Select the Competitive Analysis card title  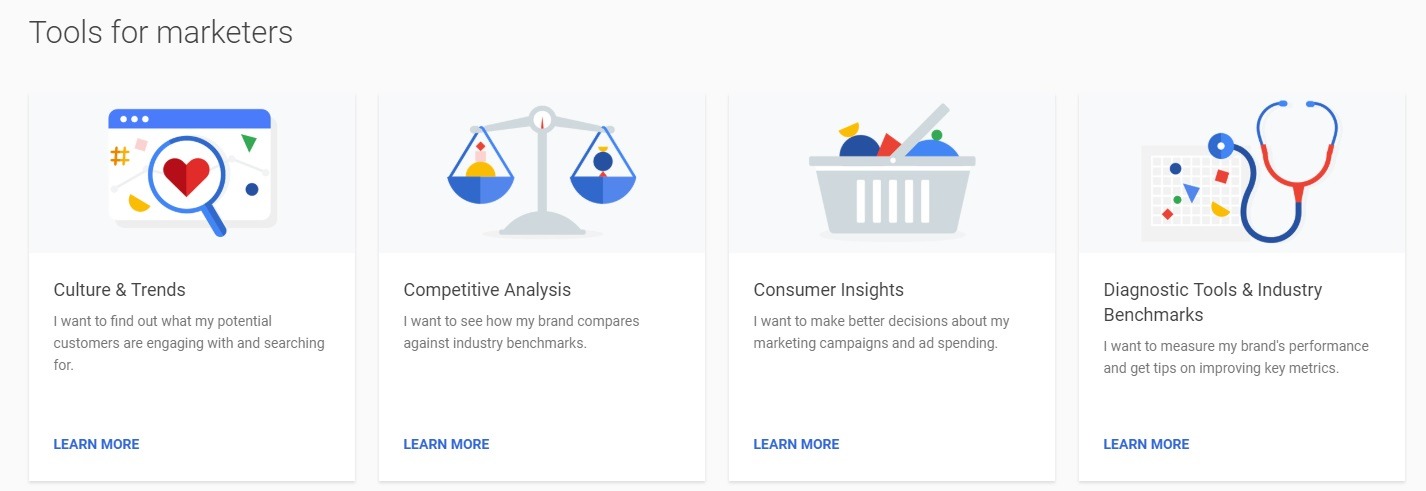pyautogui.click(x=487, y=290)
